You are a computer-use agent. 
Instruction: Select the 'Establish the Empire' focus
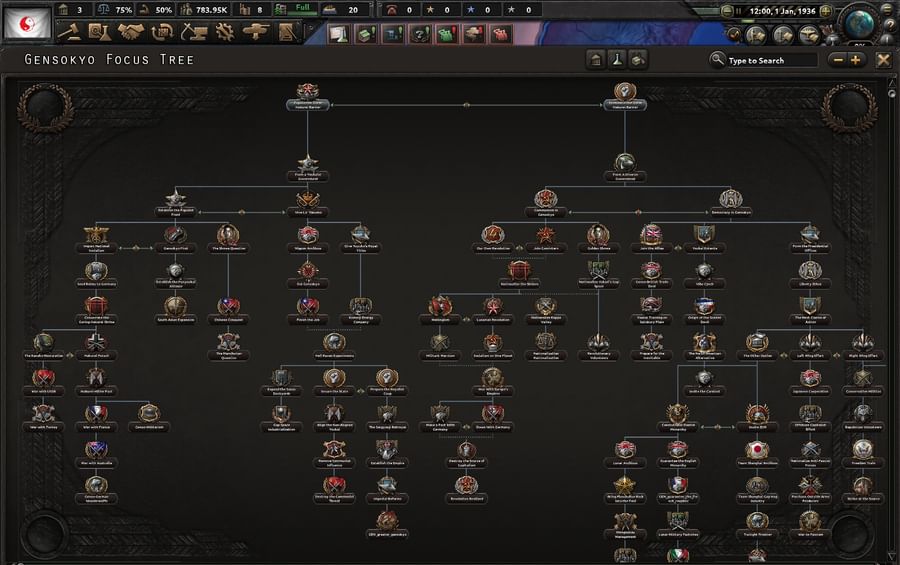tap(387, 454)
